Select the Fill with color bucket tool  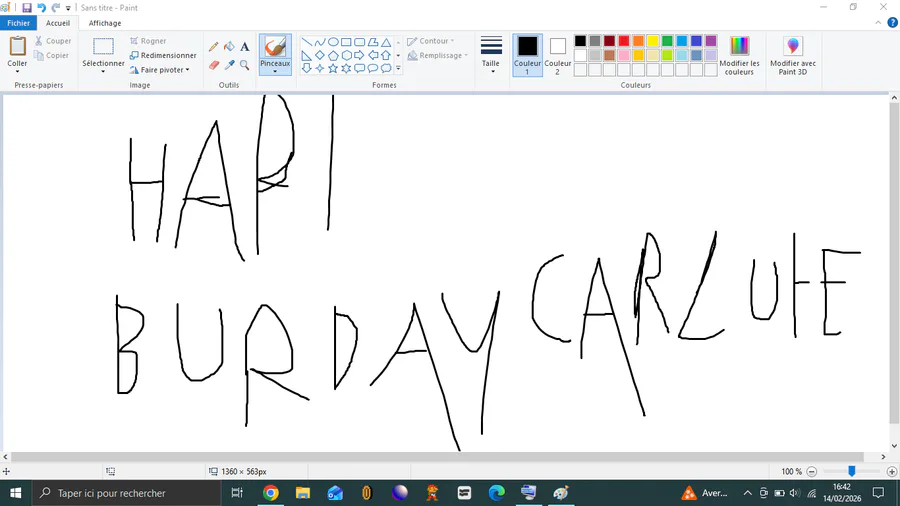229,47
